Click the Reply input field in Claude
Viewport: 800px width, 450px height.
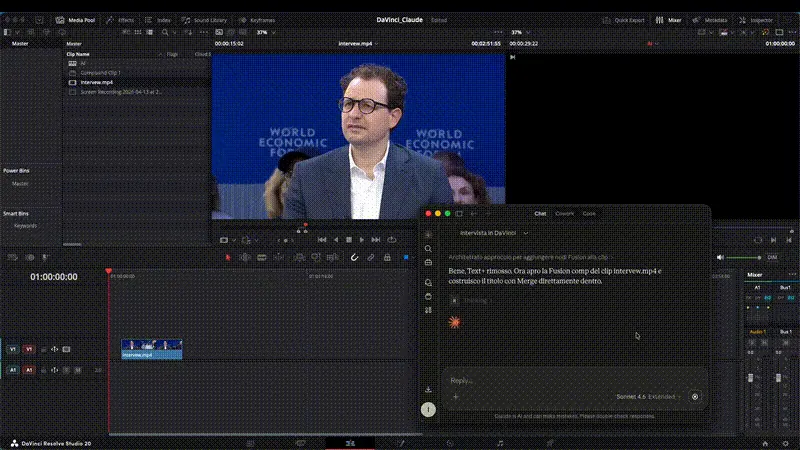pos(574,381)
